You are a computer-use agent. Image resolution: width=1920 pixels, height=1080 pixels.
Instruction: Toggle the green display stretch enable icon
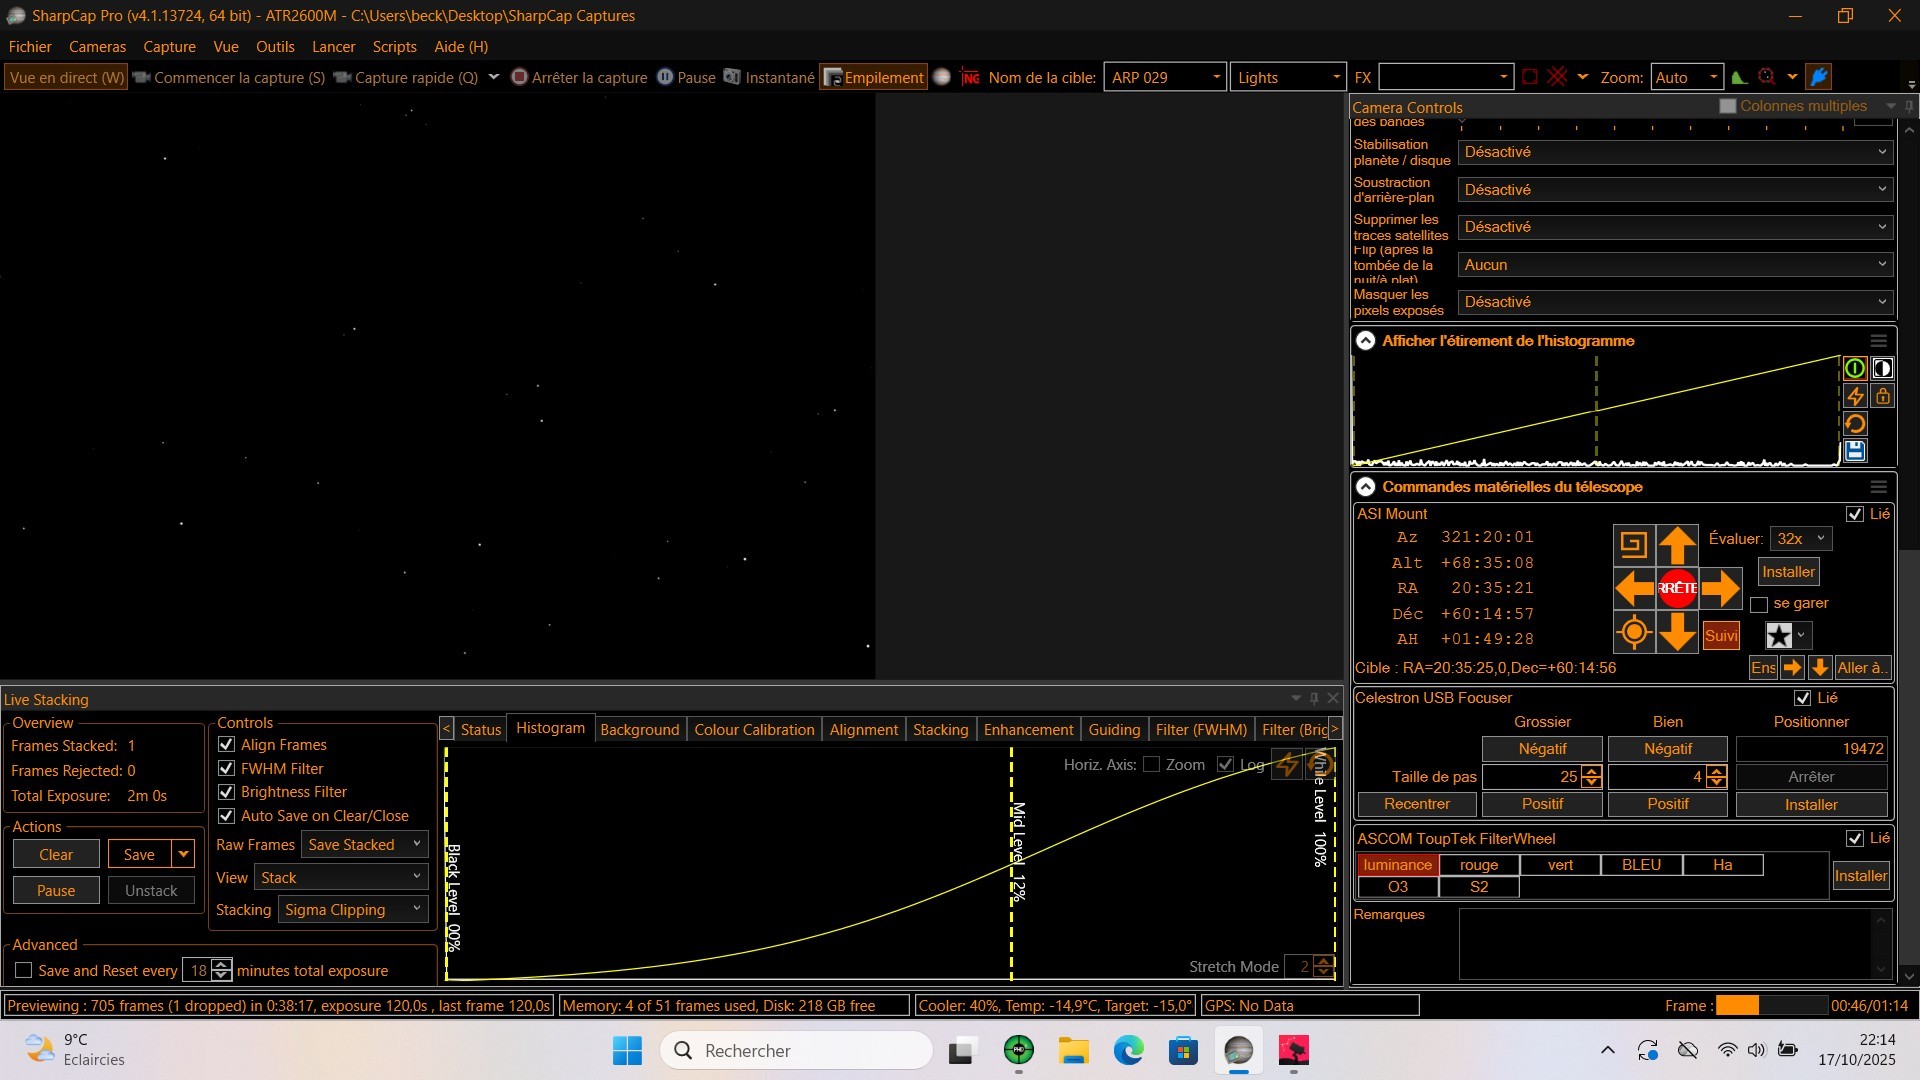tap(1855, 368)
